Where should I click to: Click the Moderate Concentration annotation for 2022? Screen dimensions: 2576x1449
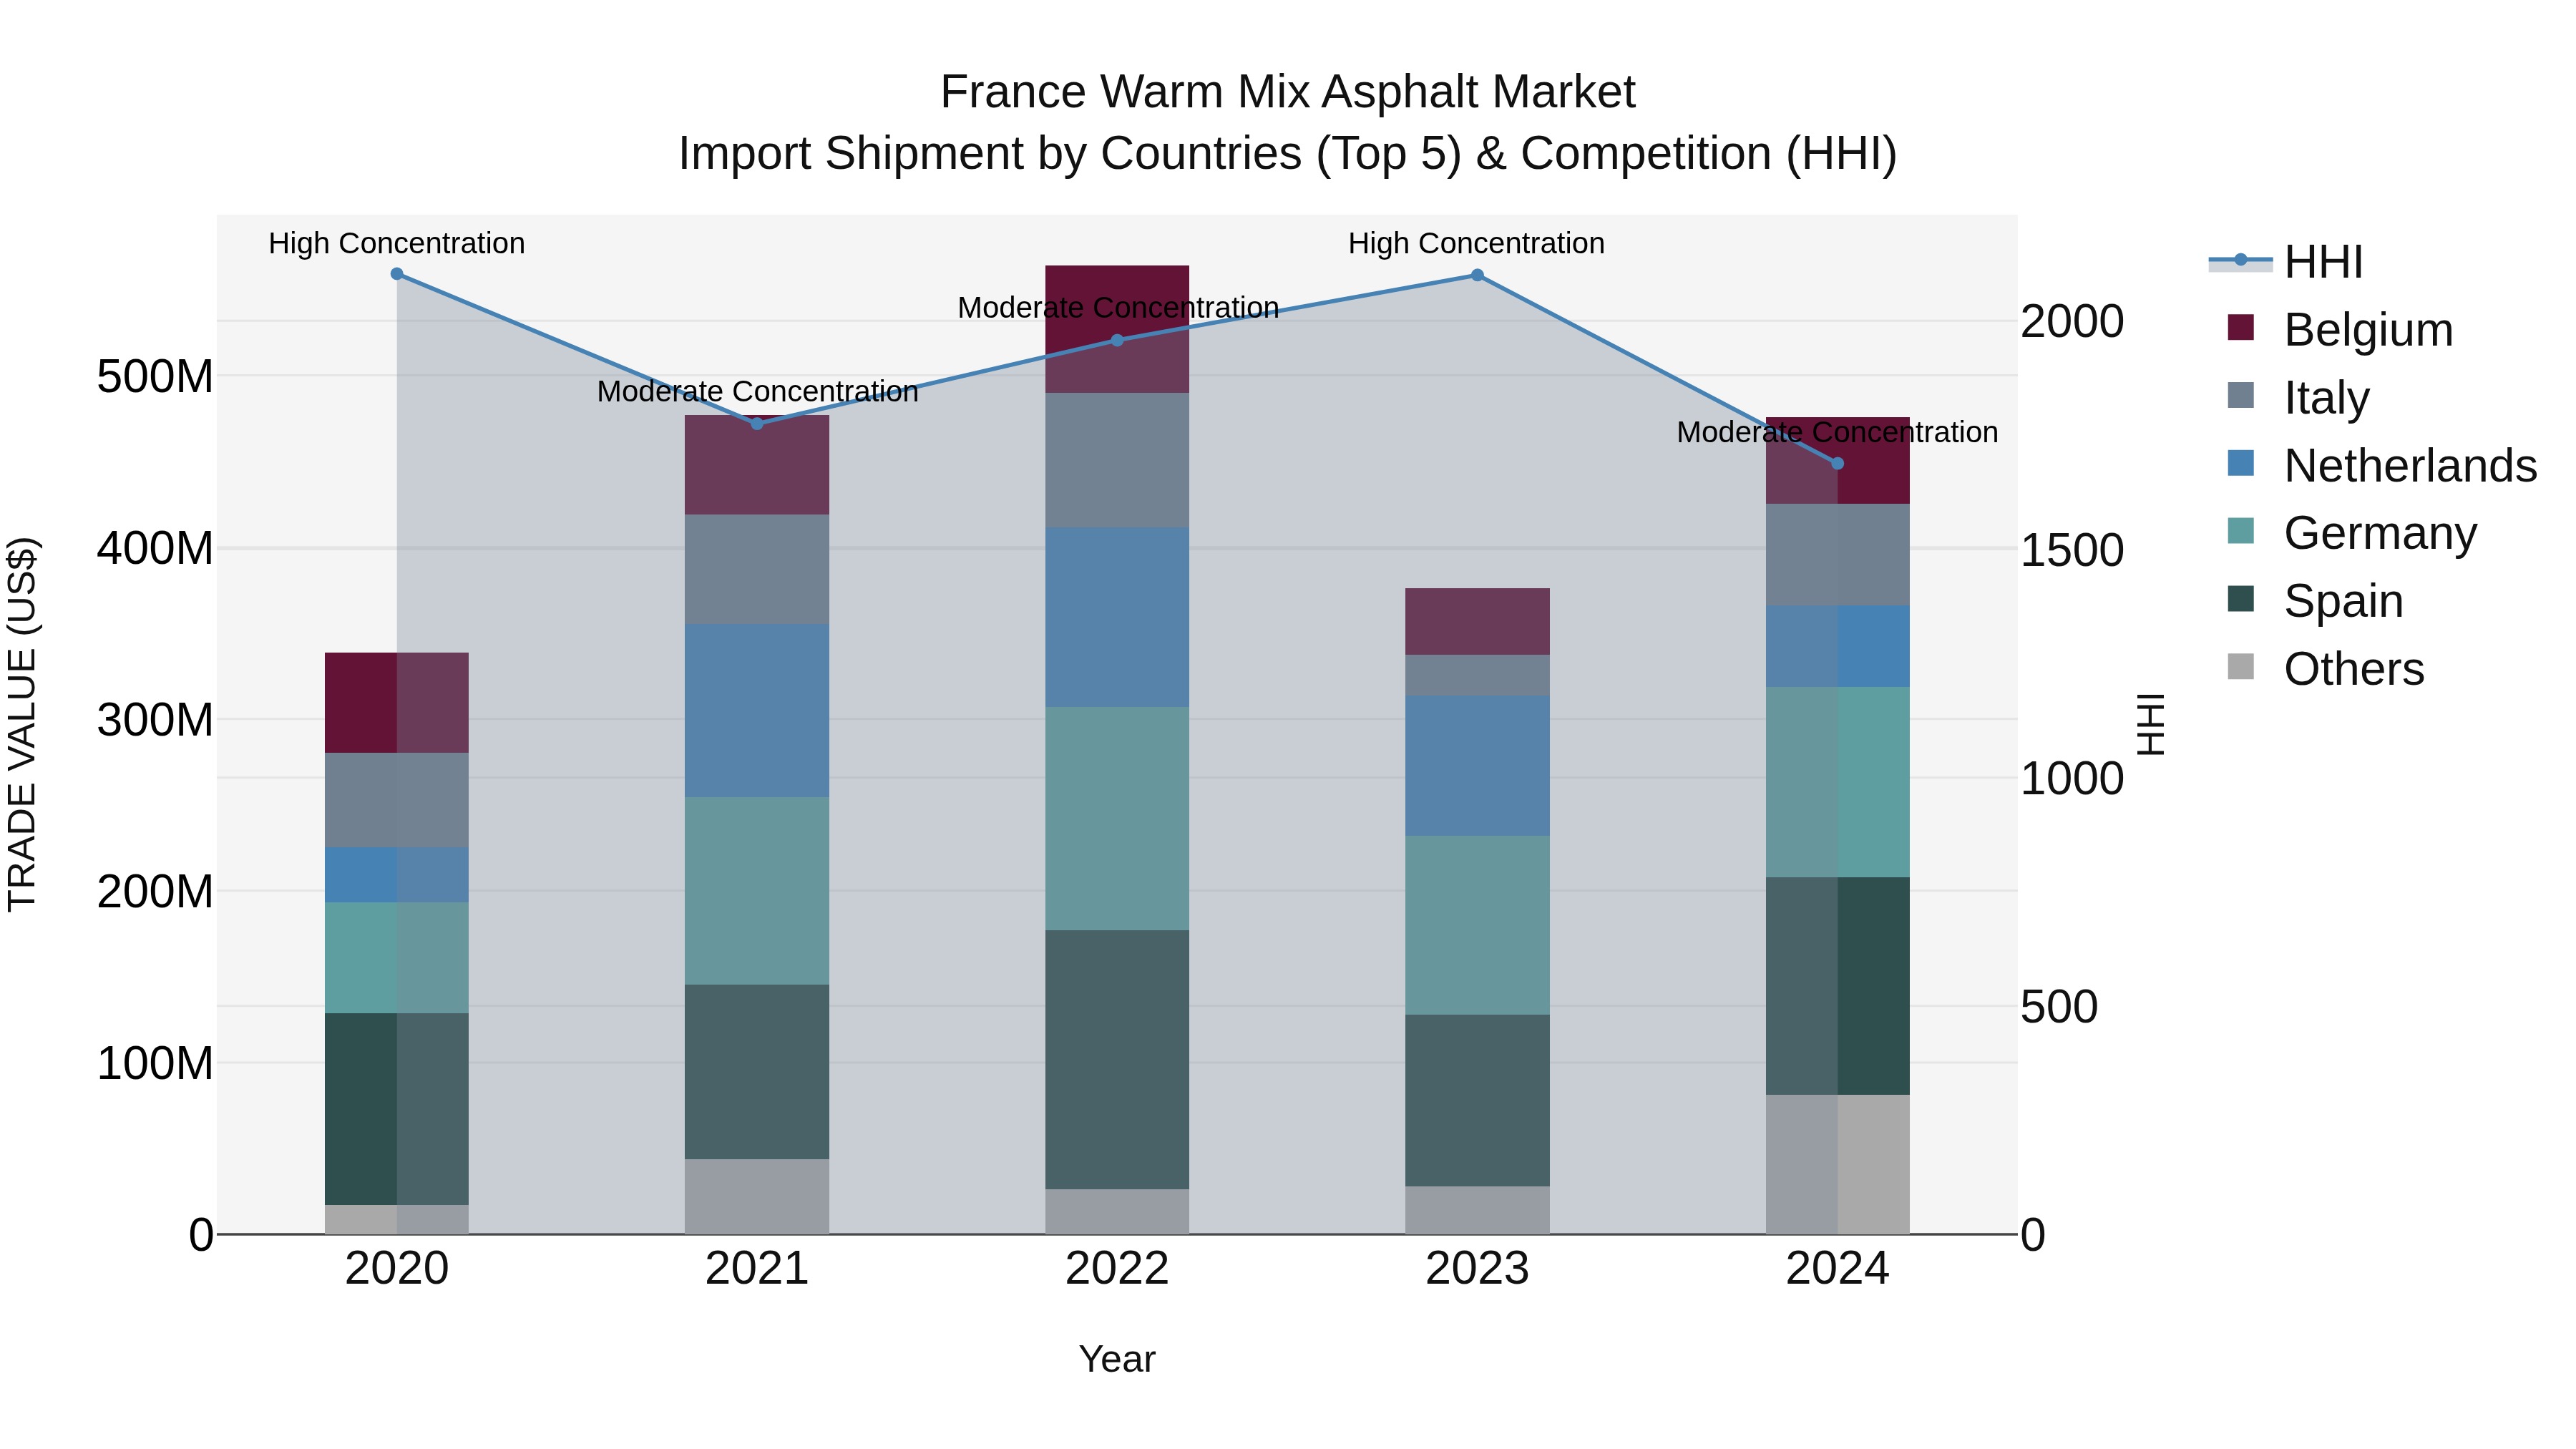[x=1118, y=307]
